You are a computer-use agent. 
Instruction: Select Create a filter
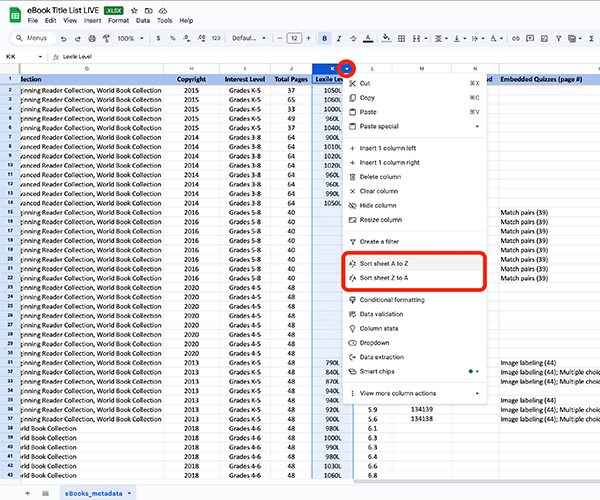[x=414, y=241]
